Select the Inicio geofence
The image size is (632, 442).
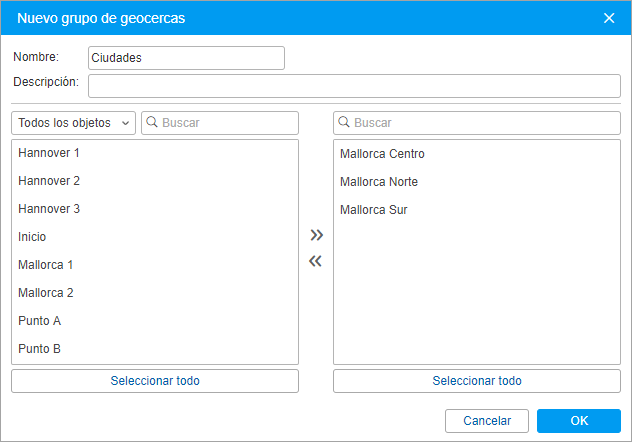click(155, 237)
